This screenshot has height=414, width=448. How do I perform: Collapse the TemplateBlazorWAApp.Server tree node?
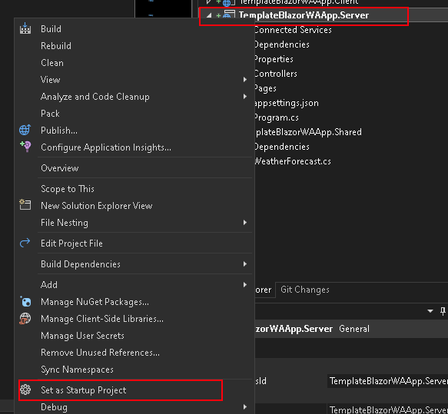209,15
